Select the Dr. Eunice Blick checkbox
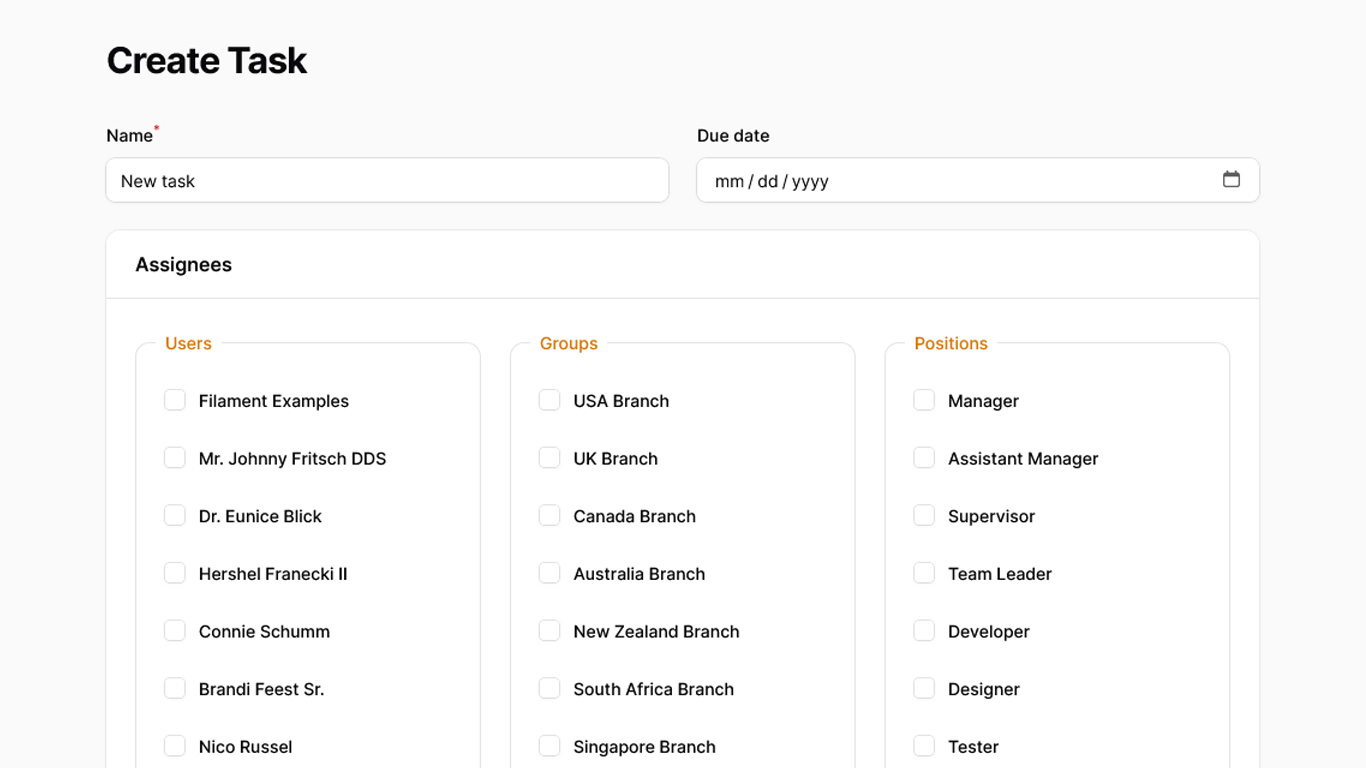 coord(175,515)
